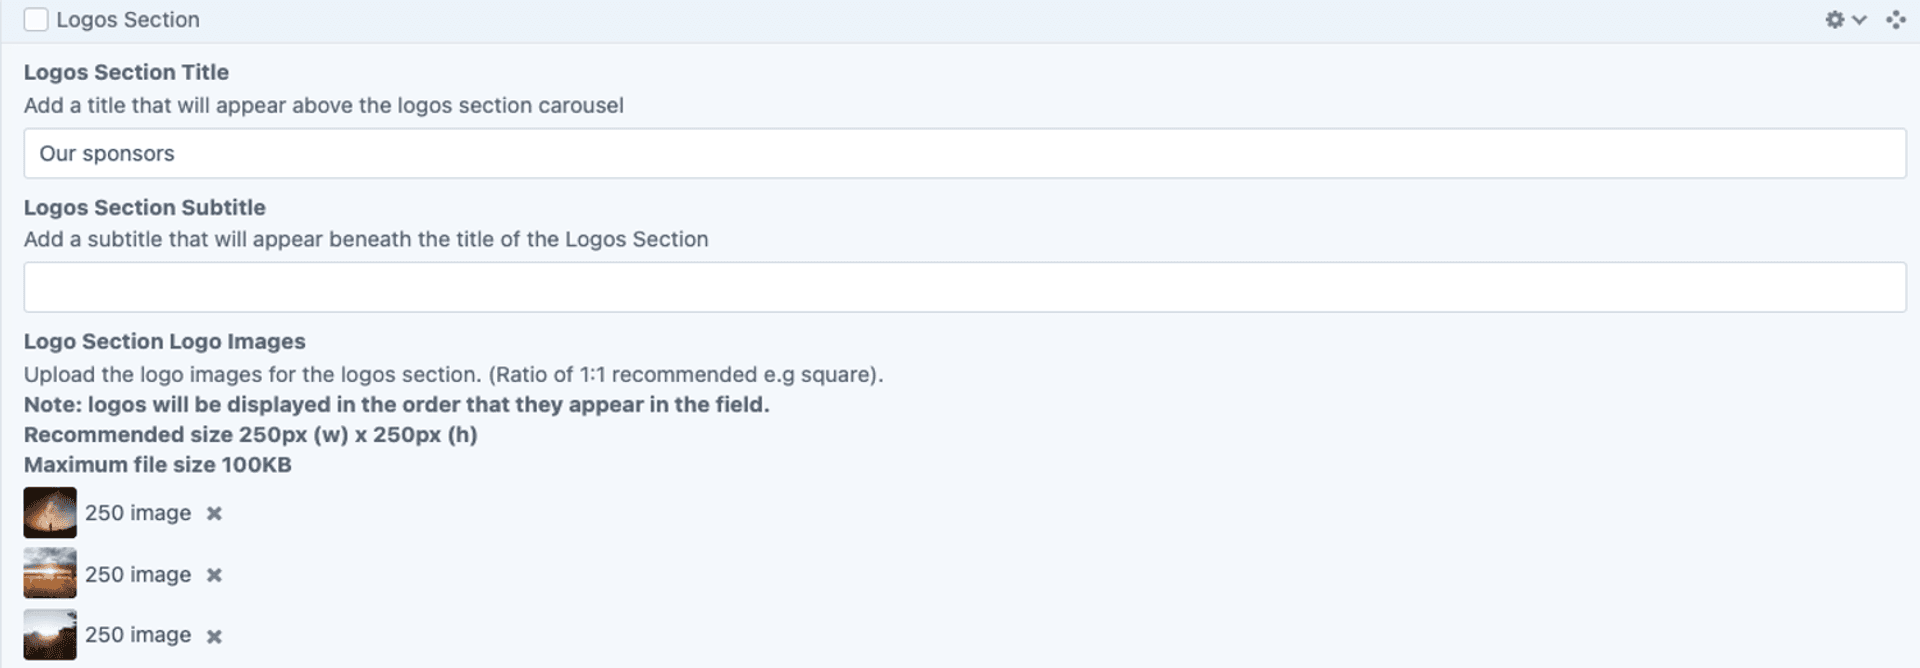Remove the second 250 image with its X

click(214, 575)
